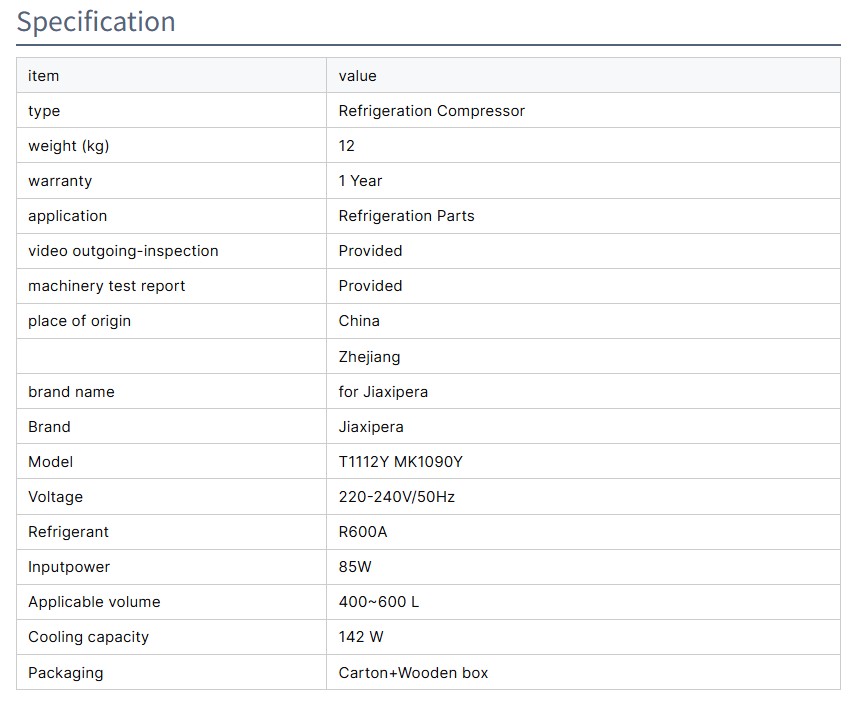Click the 'Carton+Wooden box' packaging value
859x713 pixels.
(413, 673)
